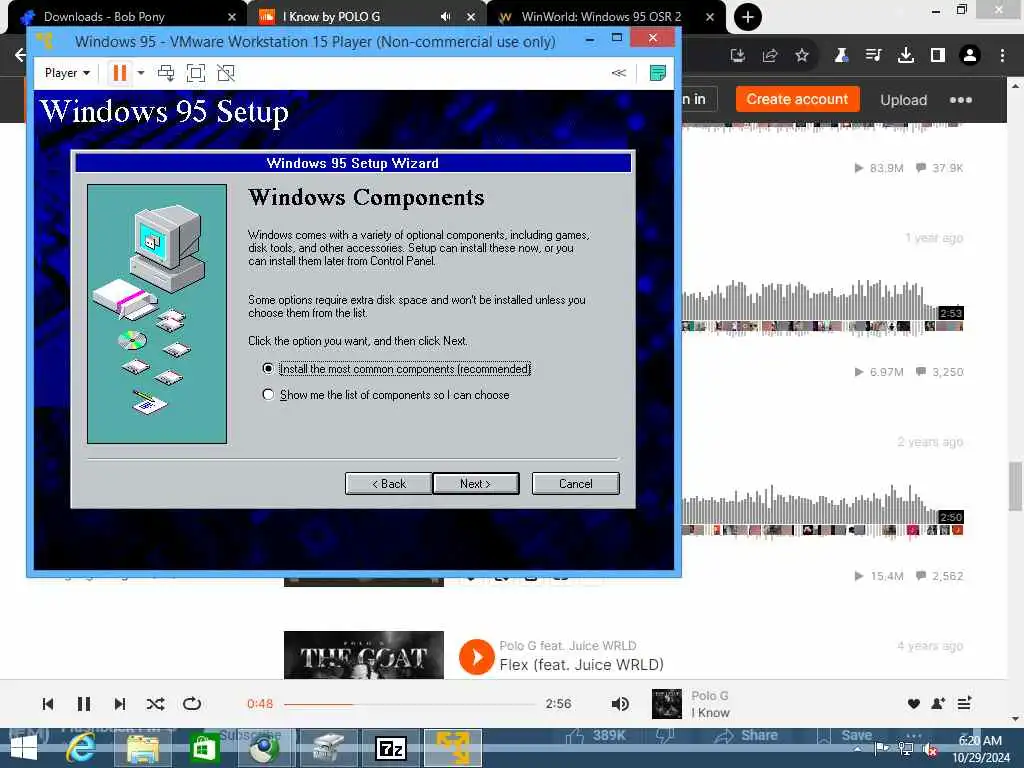Play Flex (feat. Juice WRLD) track

(477, 656)
